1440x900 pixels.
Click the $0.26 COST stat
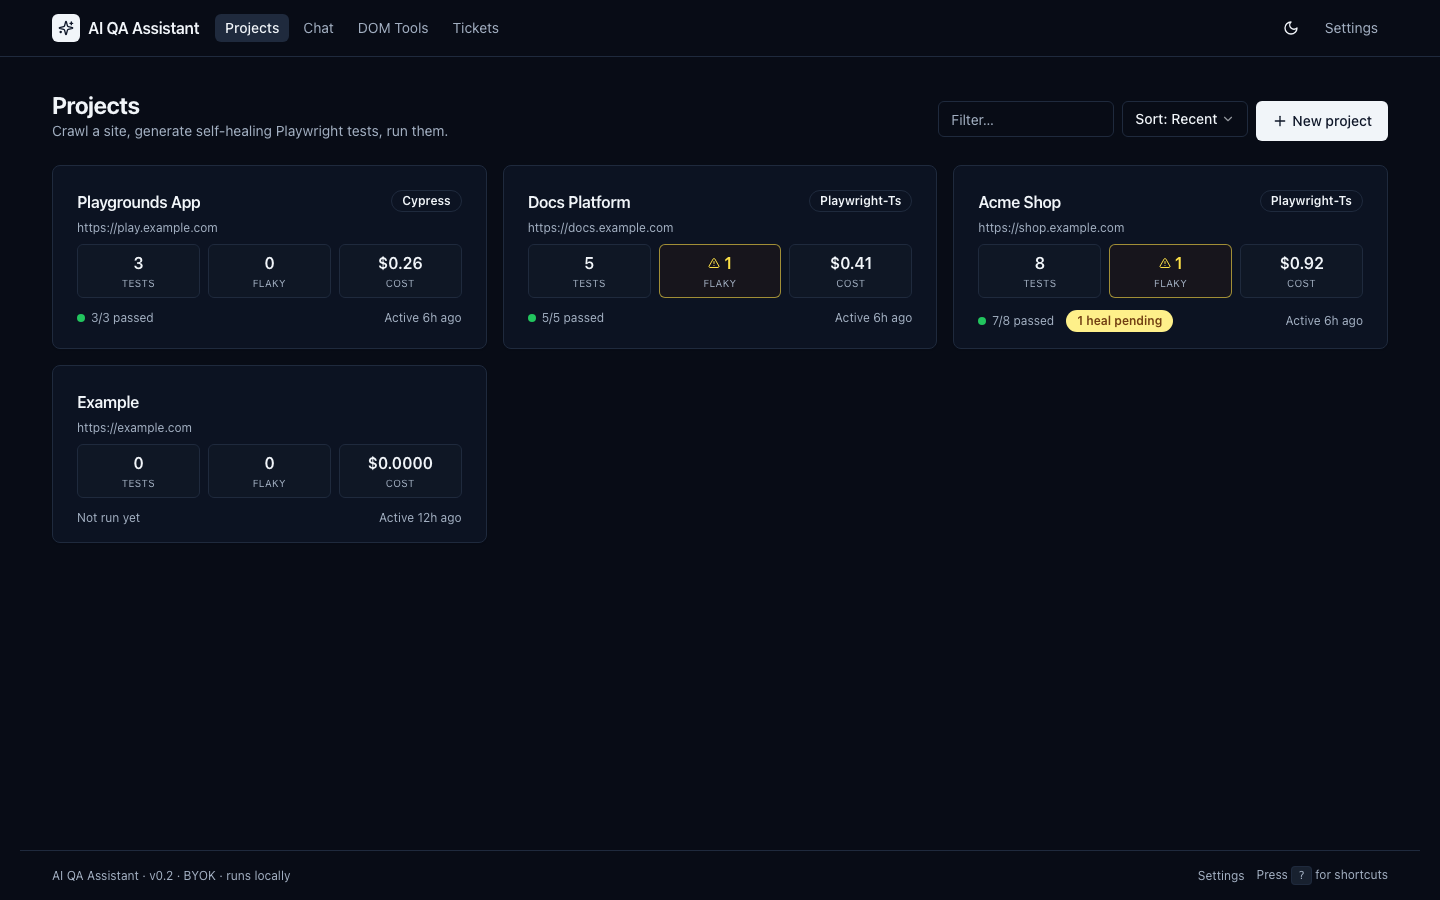pos(400,271)
